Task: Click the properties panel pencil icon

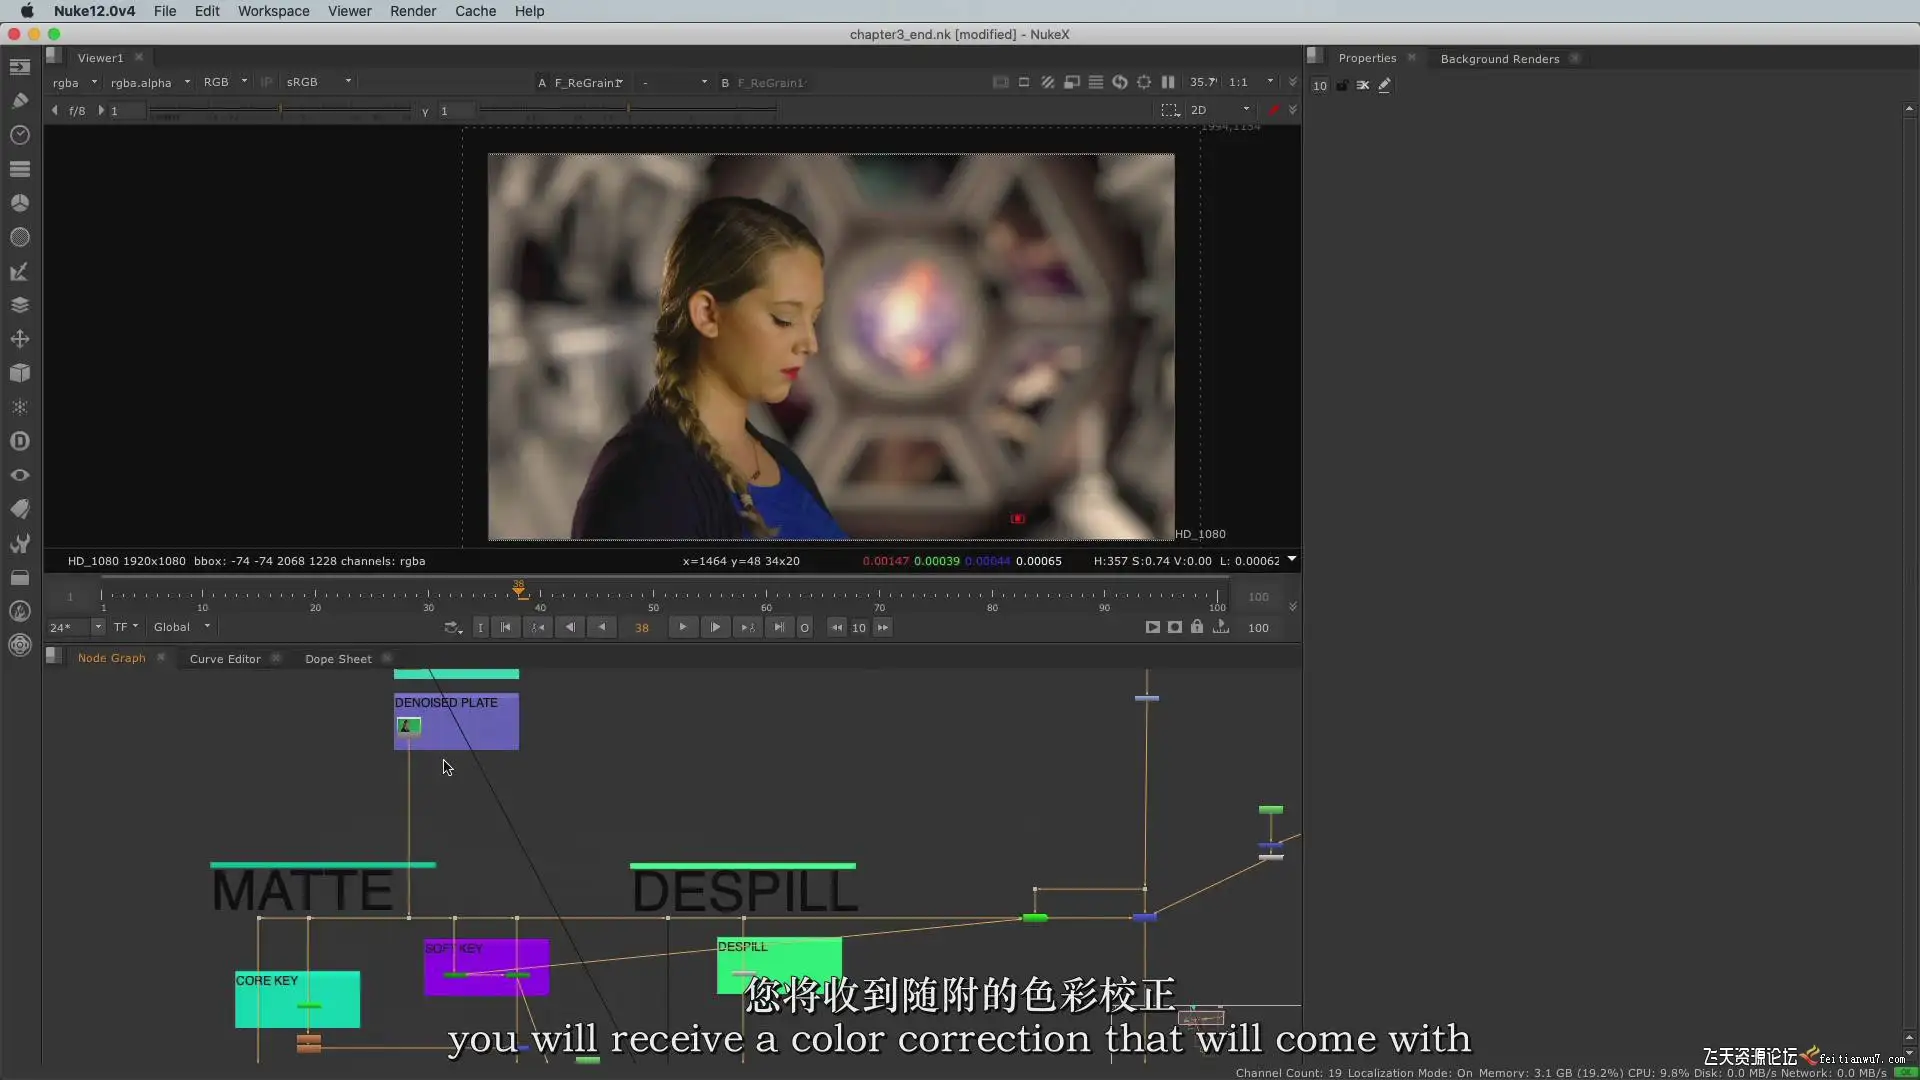Action: coord(1385,86)
